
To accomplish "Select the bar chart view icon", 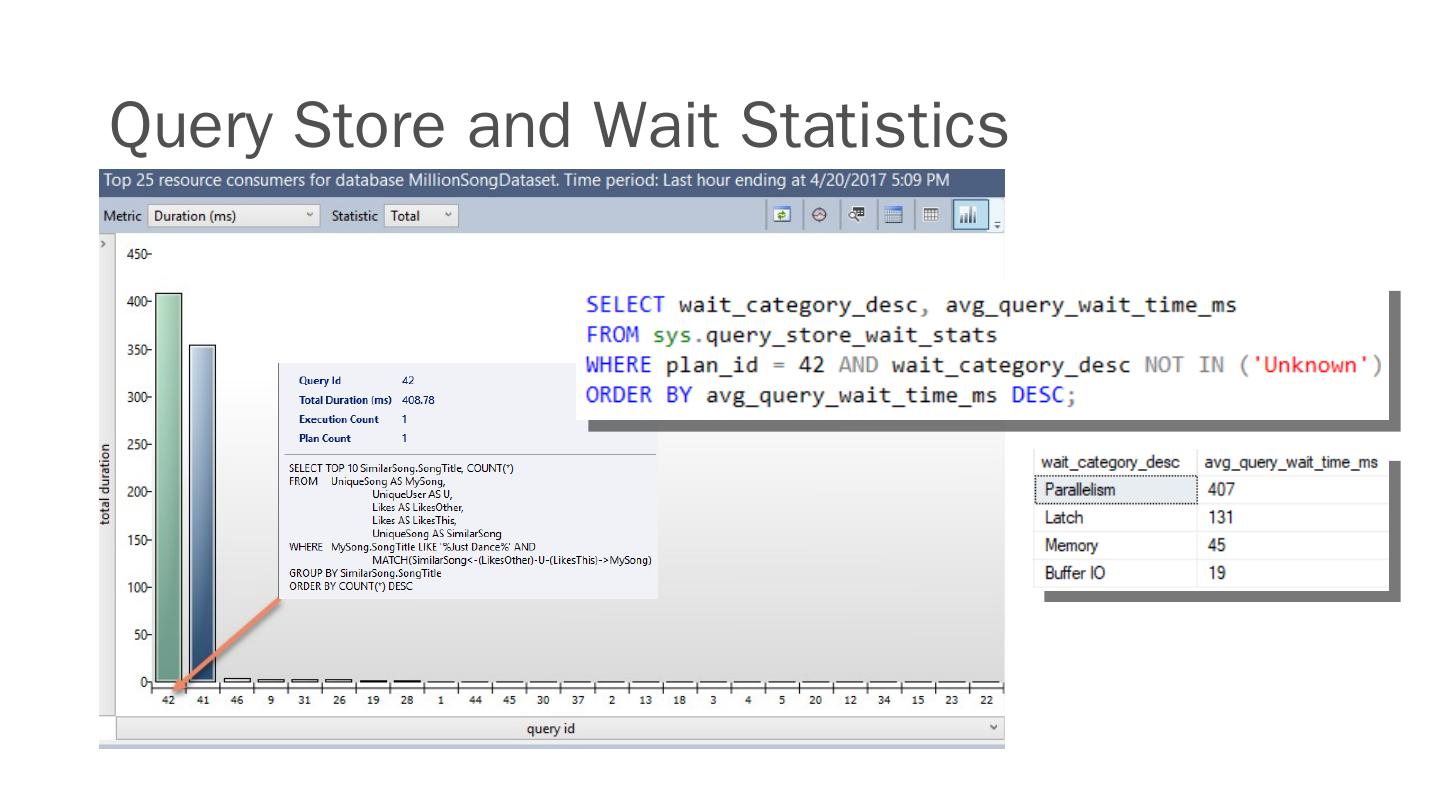I will tap(967, 215).
